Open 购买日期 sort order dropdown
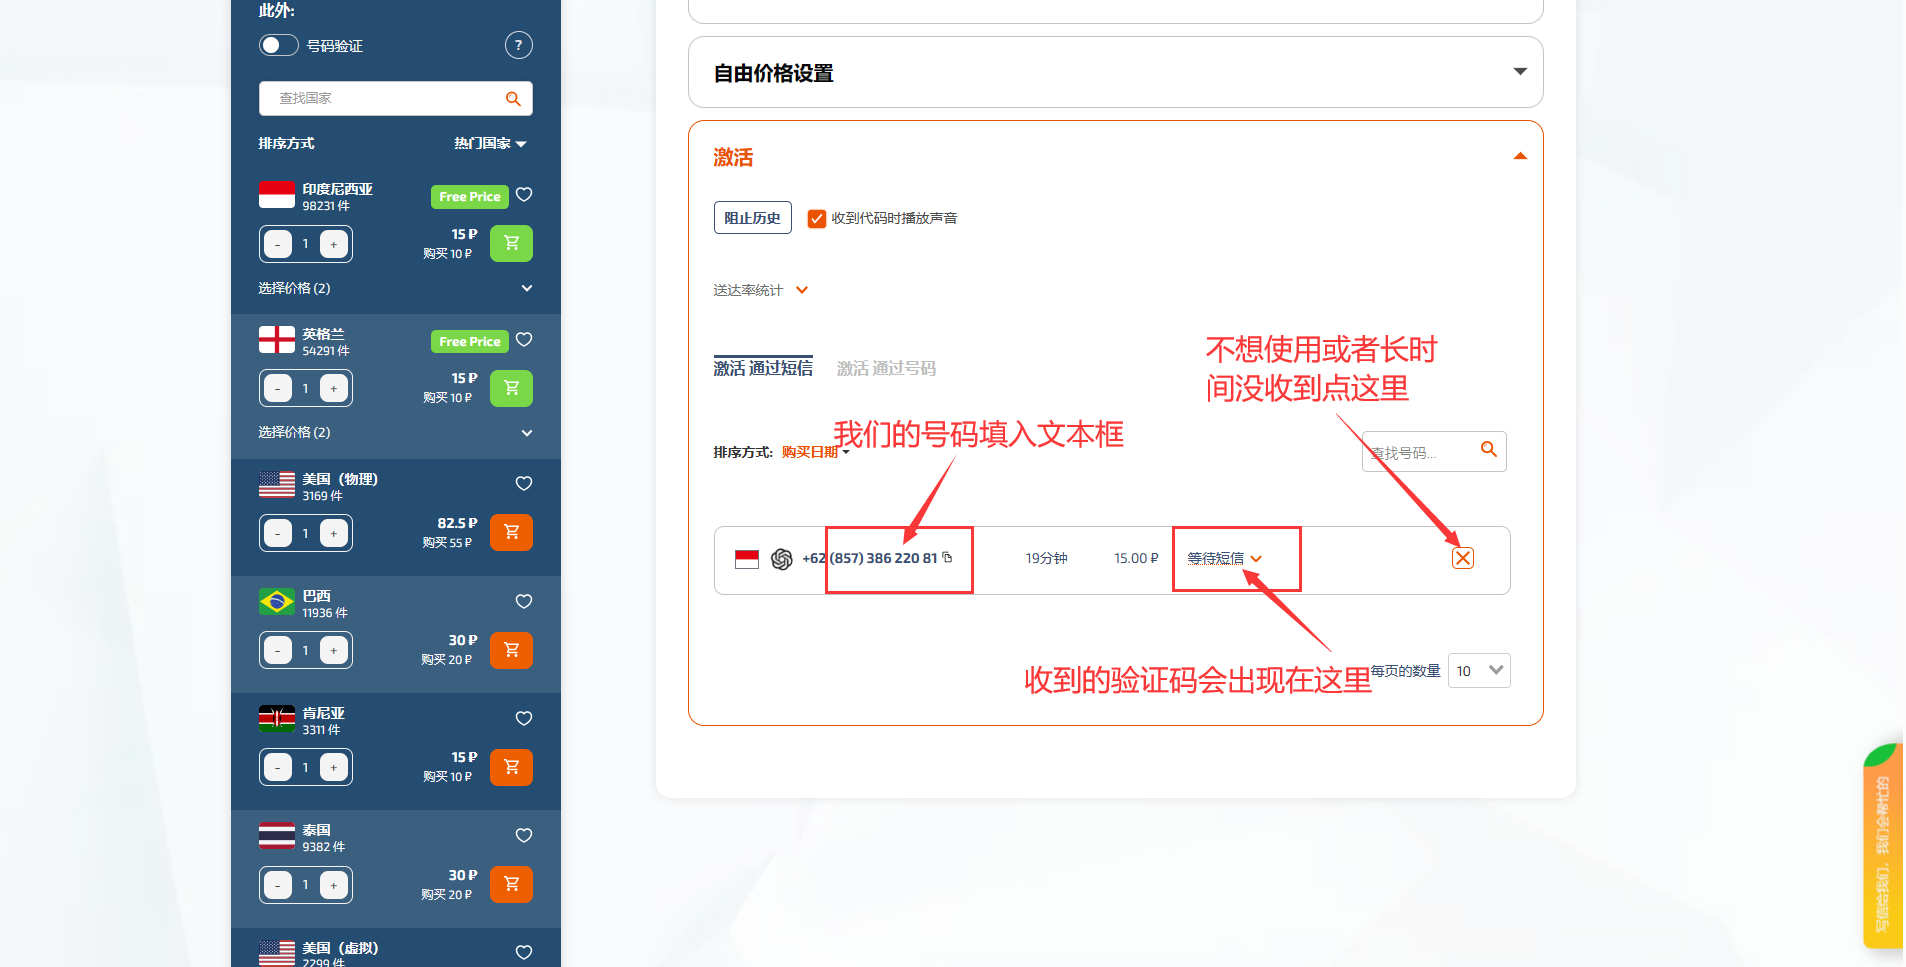Viewport: 1906px width, 967px height. (815, 452)
